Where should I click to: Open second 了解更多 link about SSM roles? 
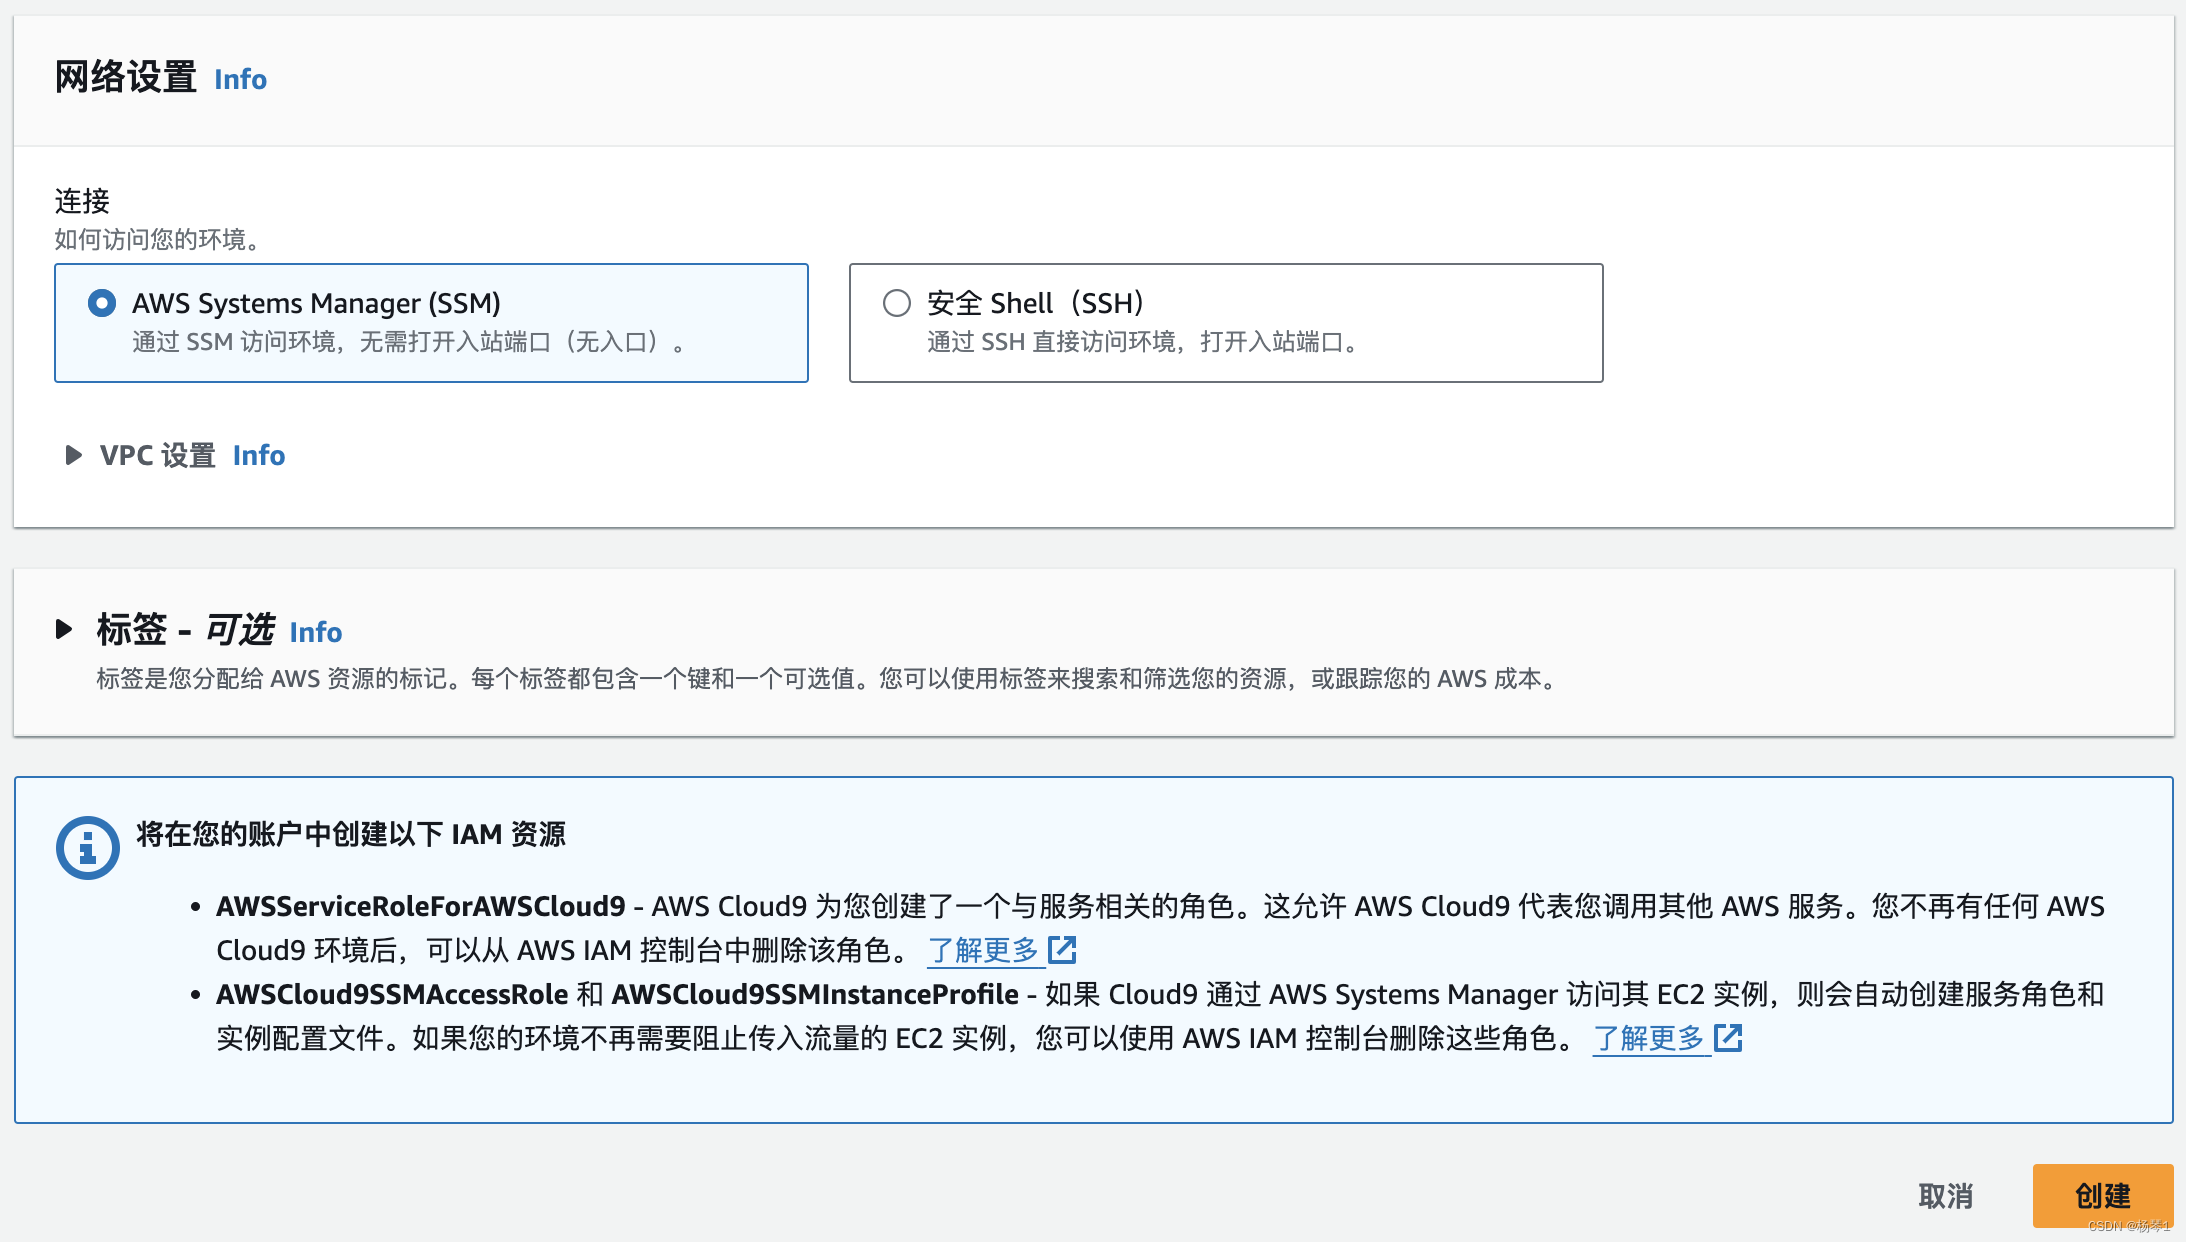pyautogui.click(x=1648, y=1038)
